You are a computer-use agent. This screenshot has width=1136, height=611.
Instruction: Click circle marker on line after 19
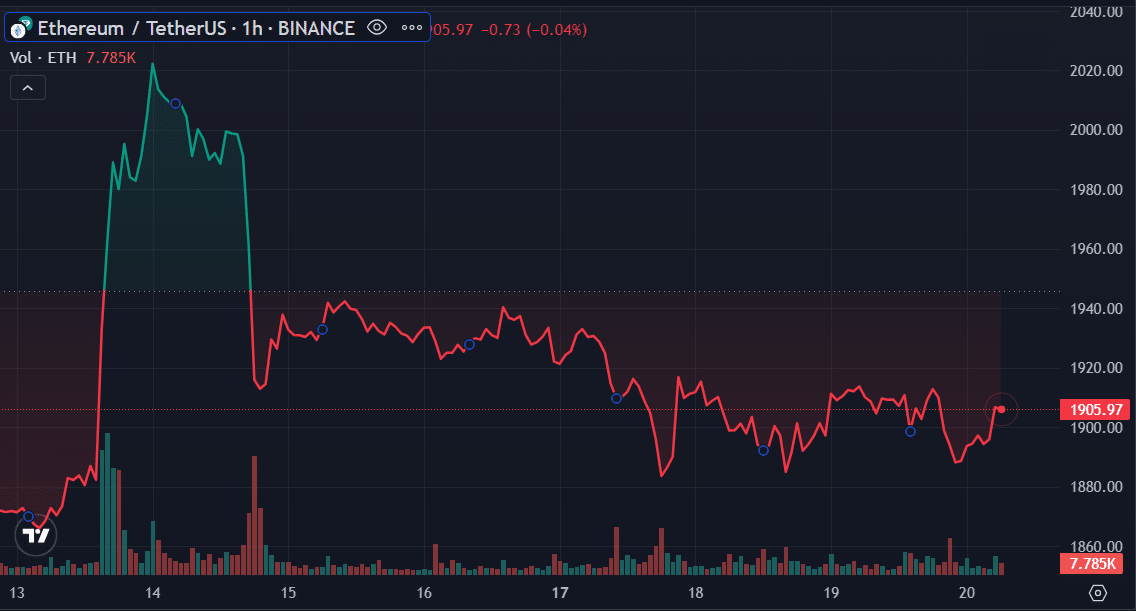coord(911,431)
